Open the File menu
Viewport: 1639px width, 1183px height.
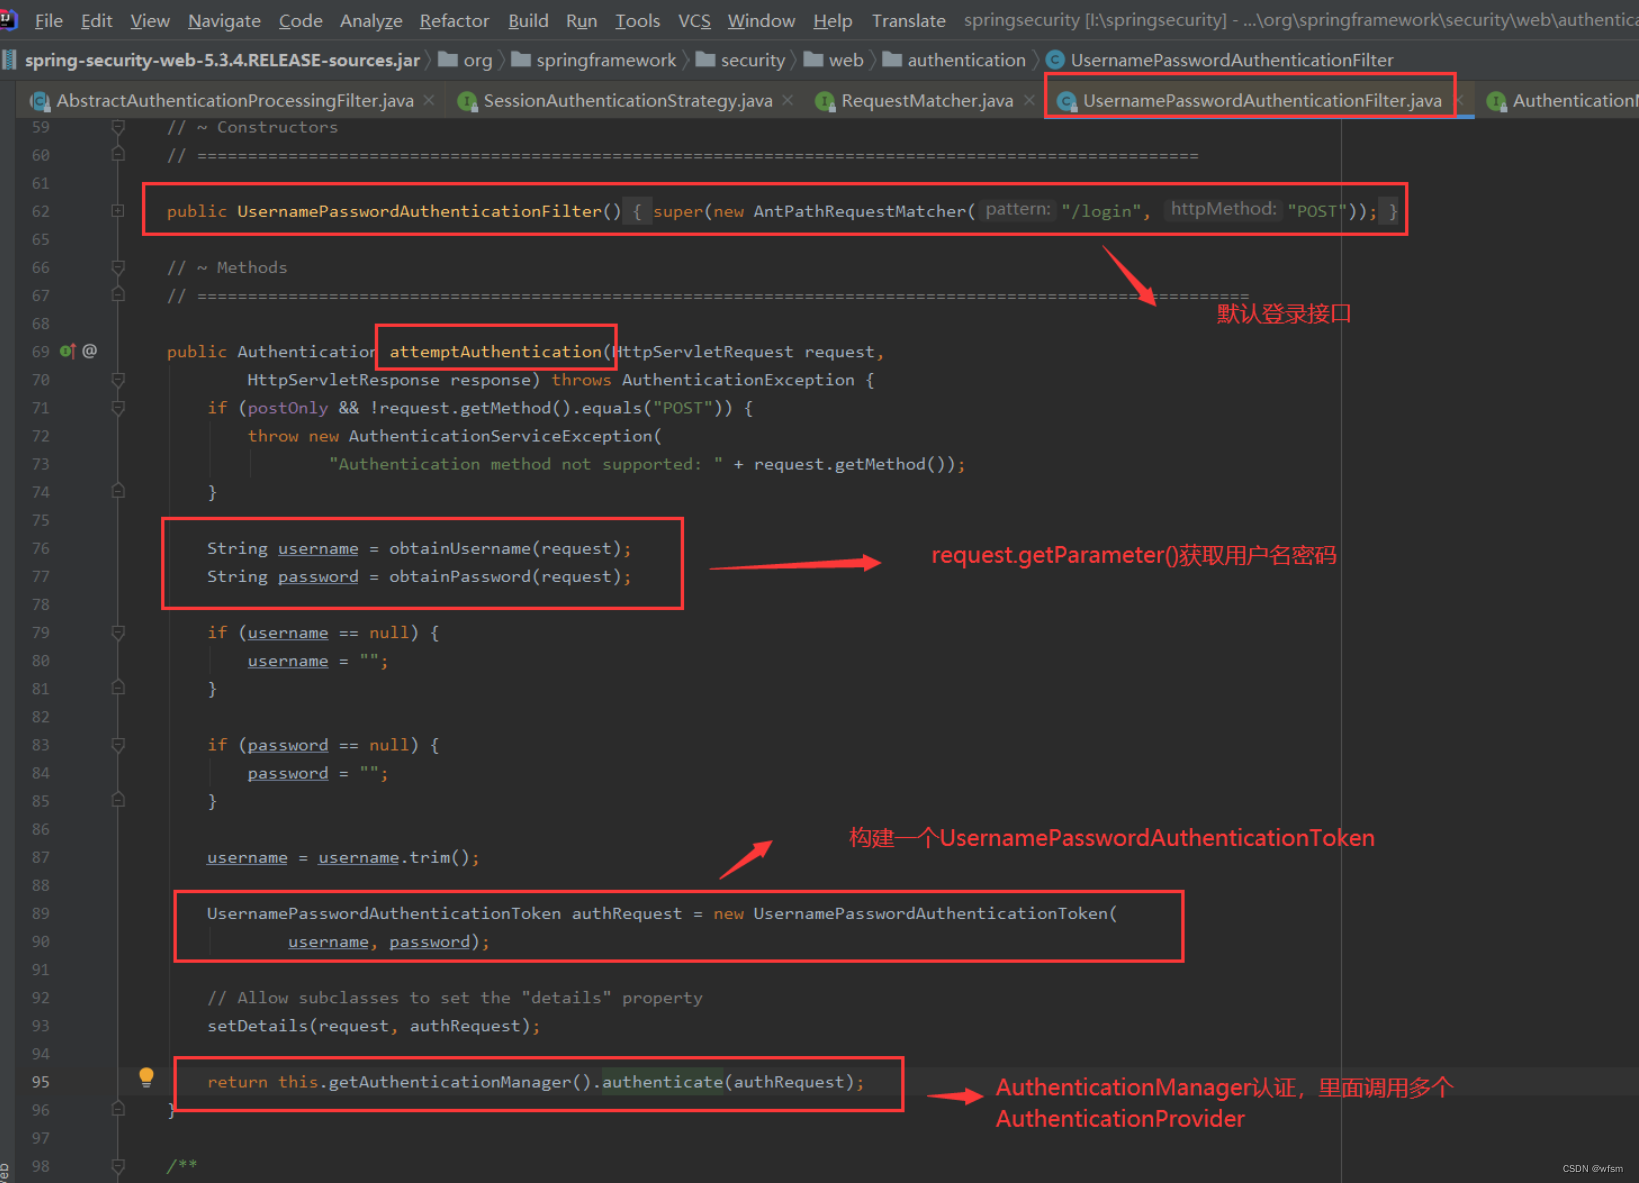point(49,20)
